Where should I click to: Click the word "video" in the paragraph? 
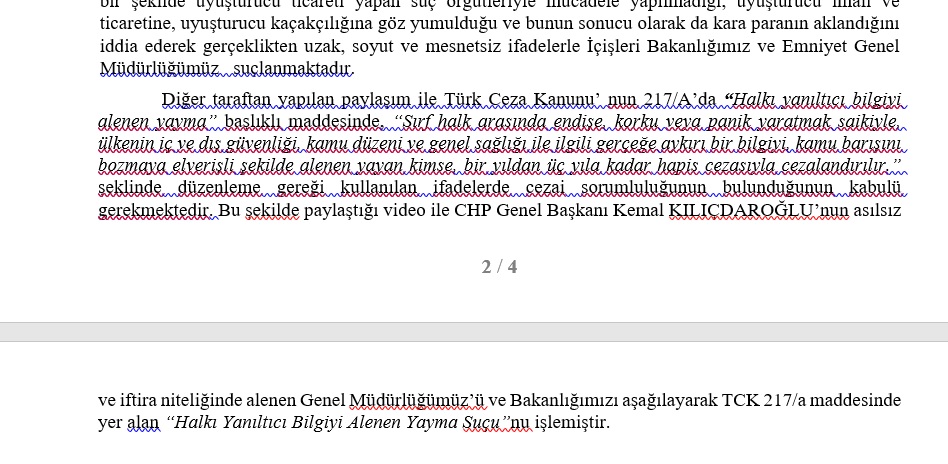403,211
